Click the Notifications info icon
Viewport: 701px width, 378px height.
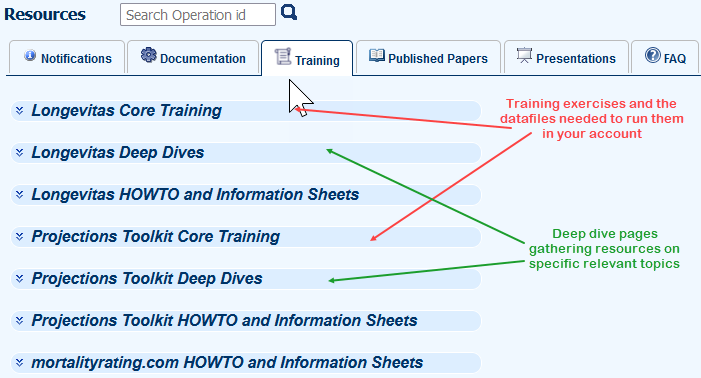(x=30, y=55)
